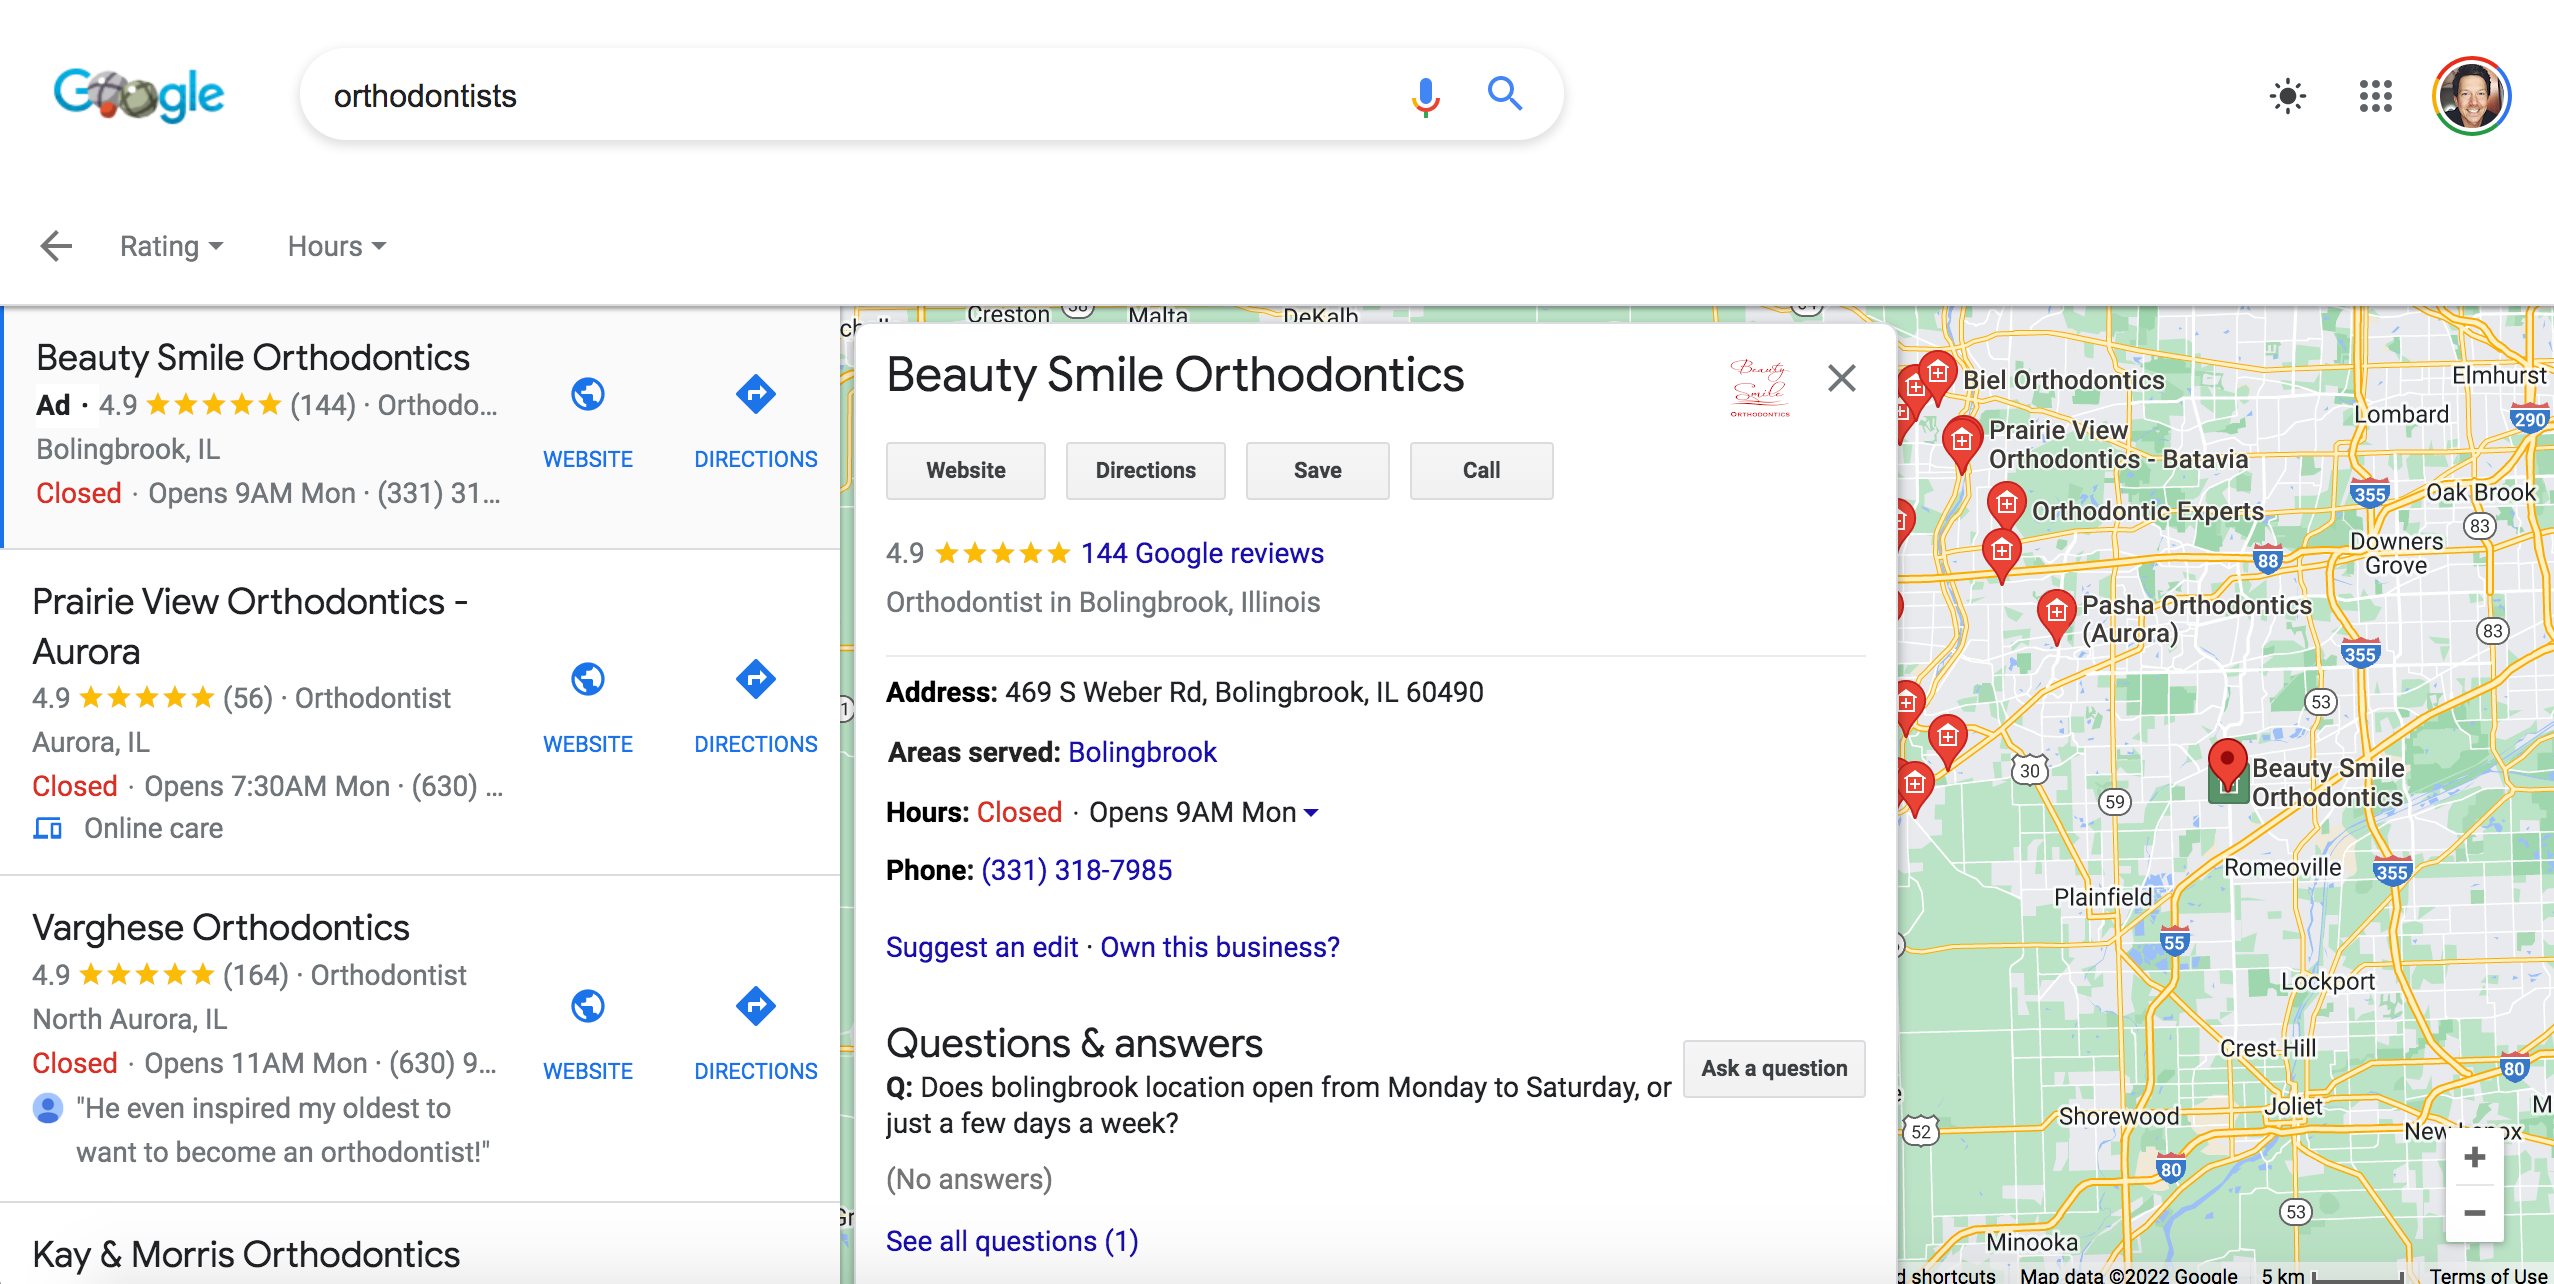The height and width of the screenshot is (1284, 2554).
Task: Click the Biel Orthodontics map pin
Action: [1937, 378]
